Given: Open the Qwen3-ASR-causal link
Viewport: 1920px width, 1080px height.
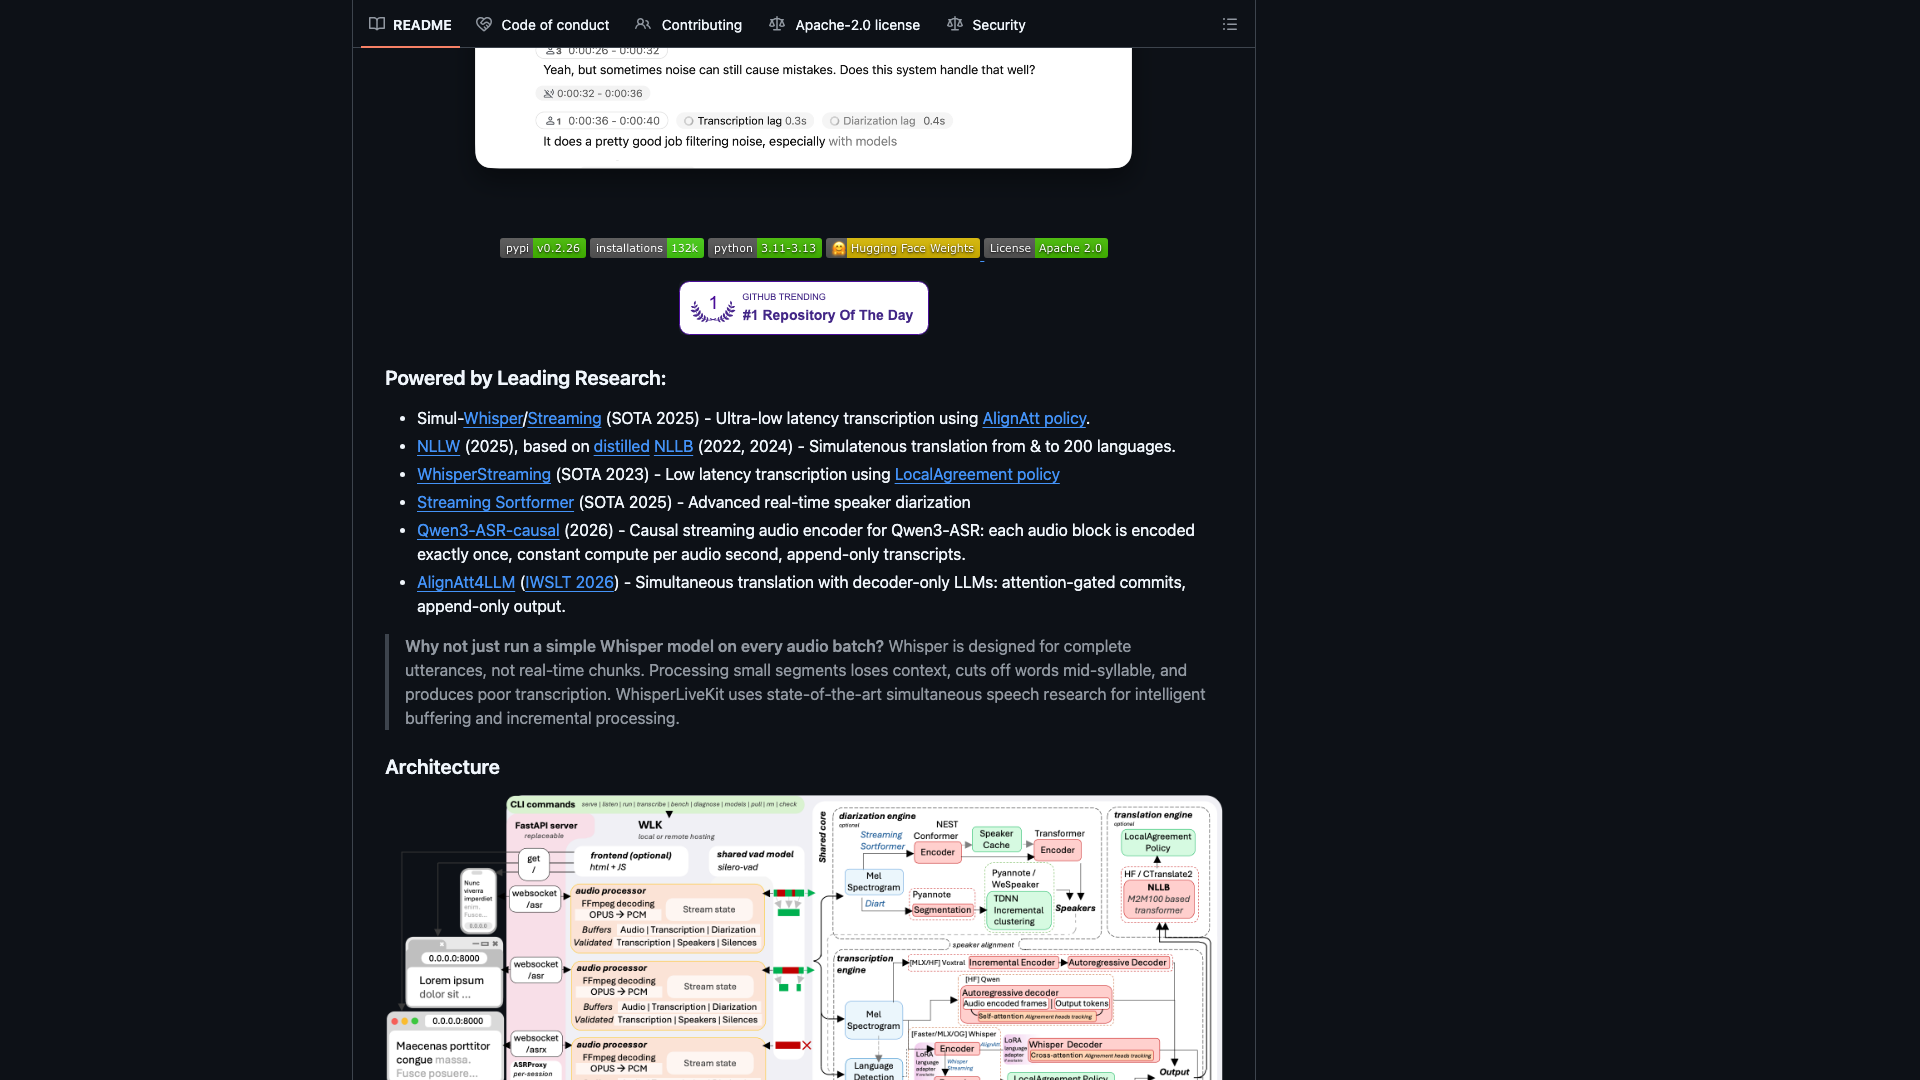Looking at the screenshot, I should coord(488,531).
